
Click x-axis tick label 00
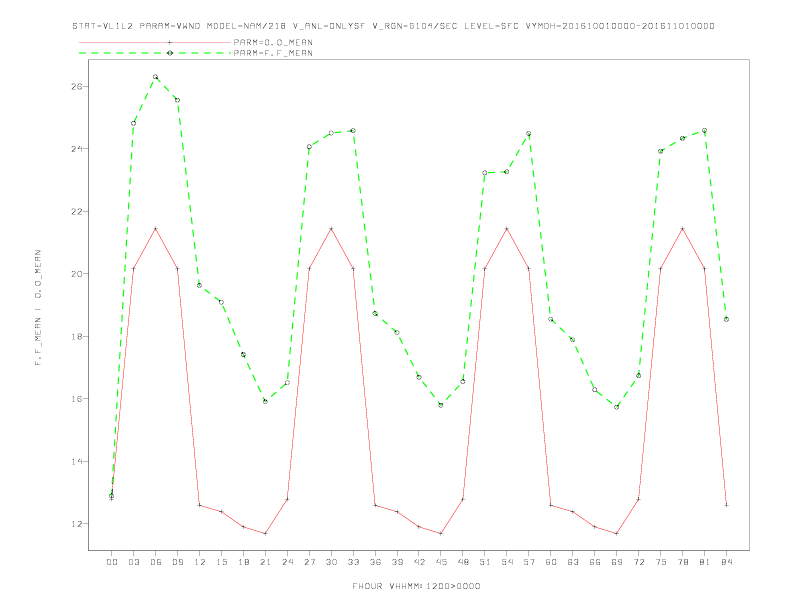[112, 562]
